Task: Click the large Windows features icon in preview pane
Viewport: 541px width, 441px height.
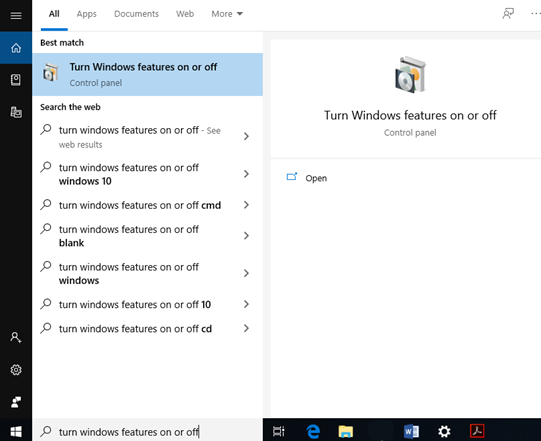Action: 410,75
